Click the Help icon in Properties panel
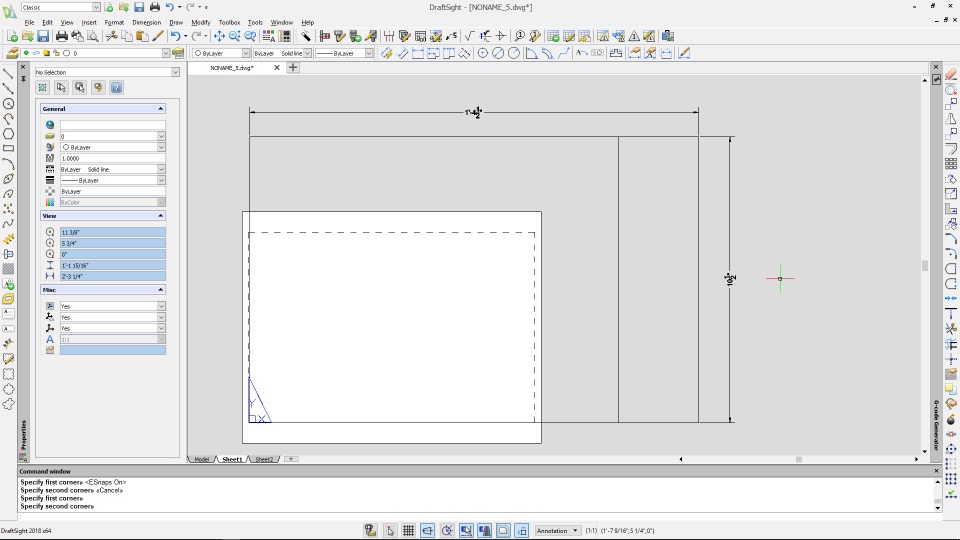 pyautogui.click(x=116, y=88)
